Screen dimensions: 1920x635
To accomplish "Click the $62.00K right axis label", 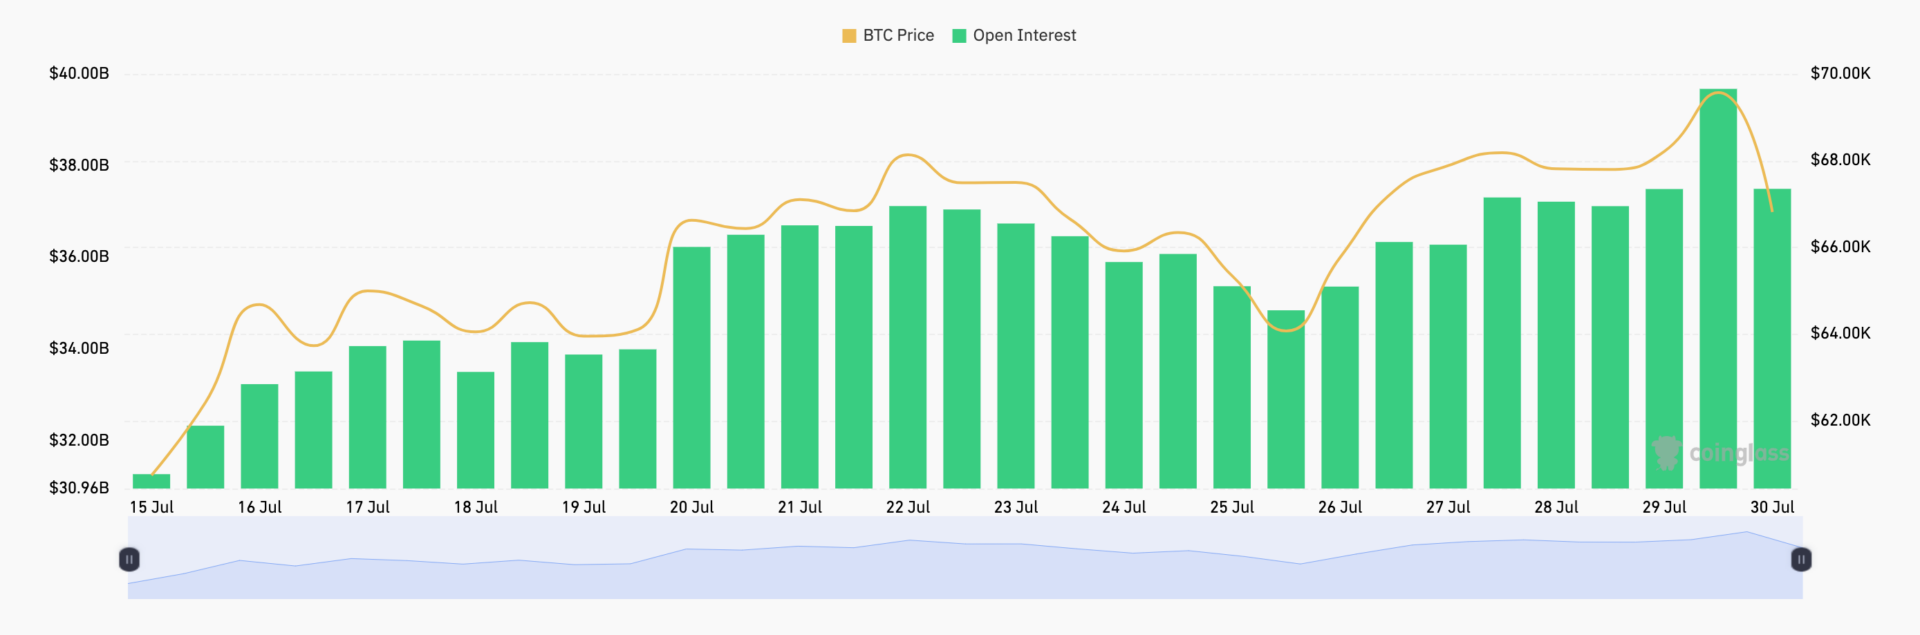I will pyautogui.click(x=1840, y=420).
